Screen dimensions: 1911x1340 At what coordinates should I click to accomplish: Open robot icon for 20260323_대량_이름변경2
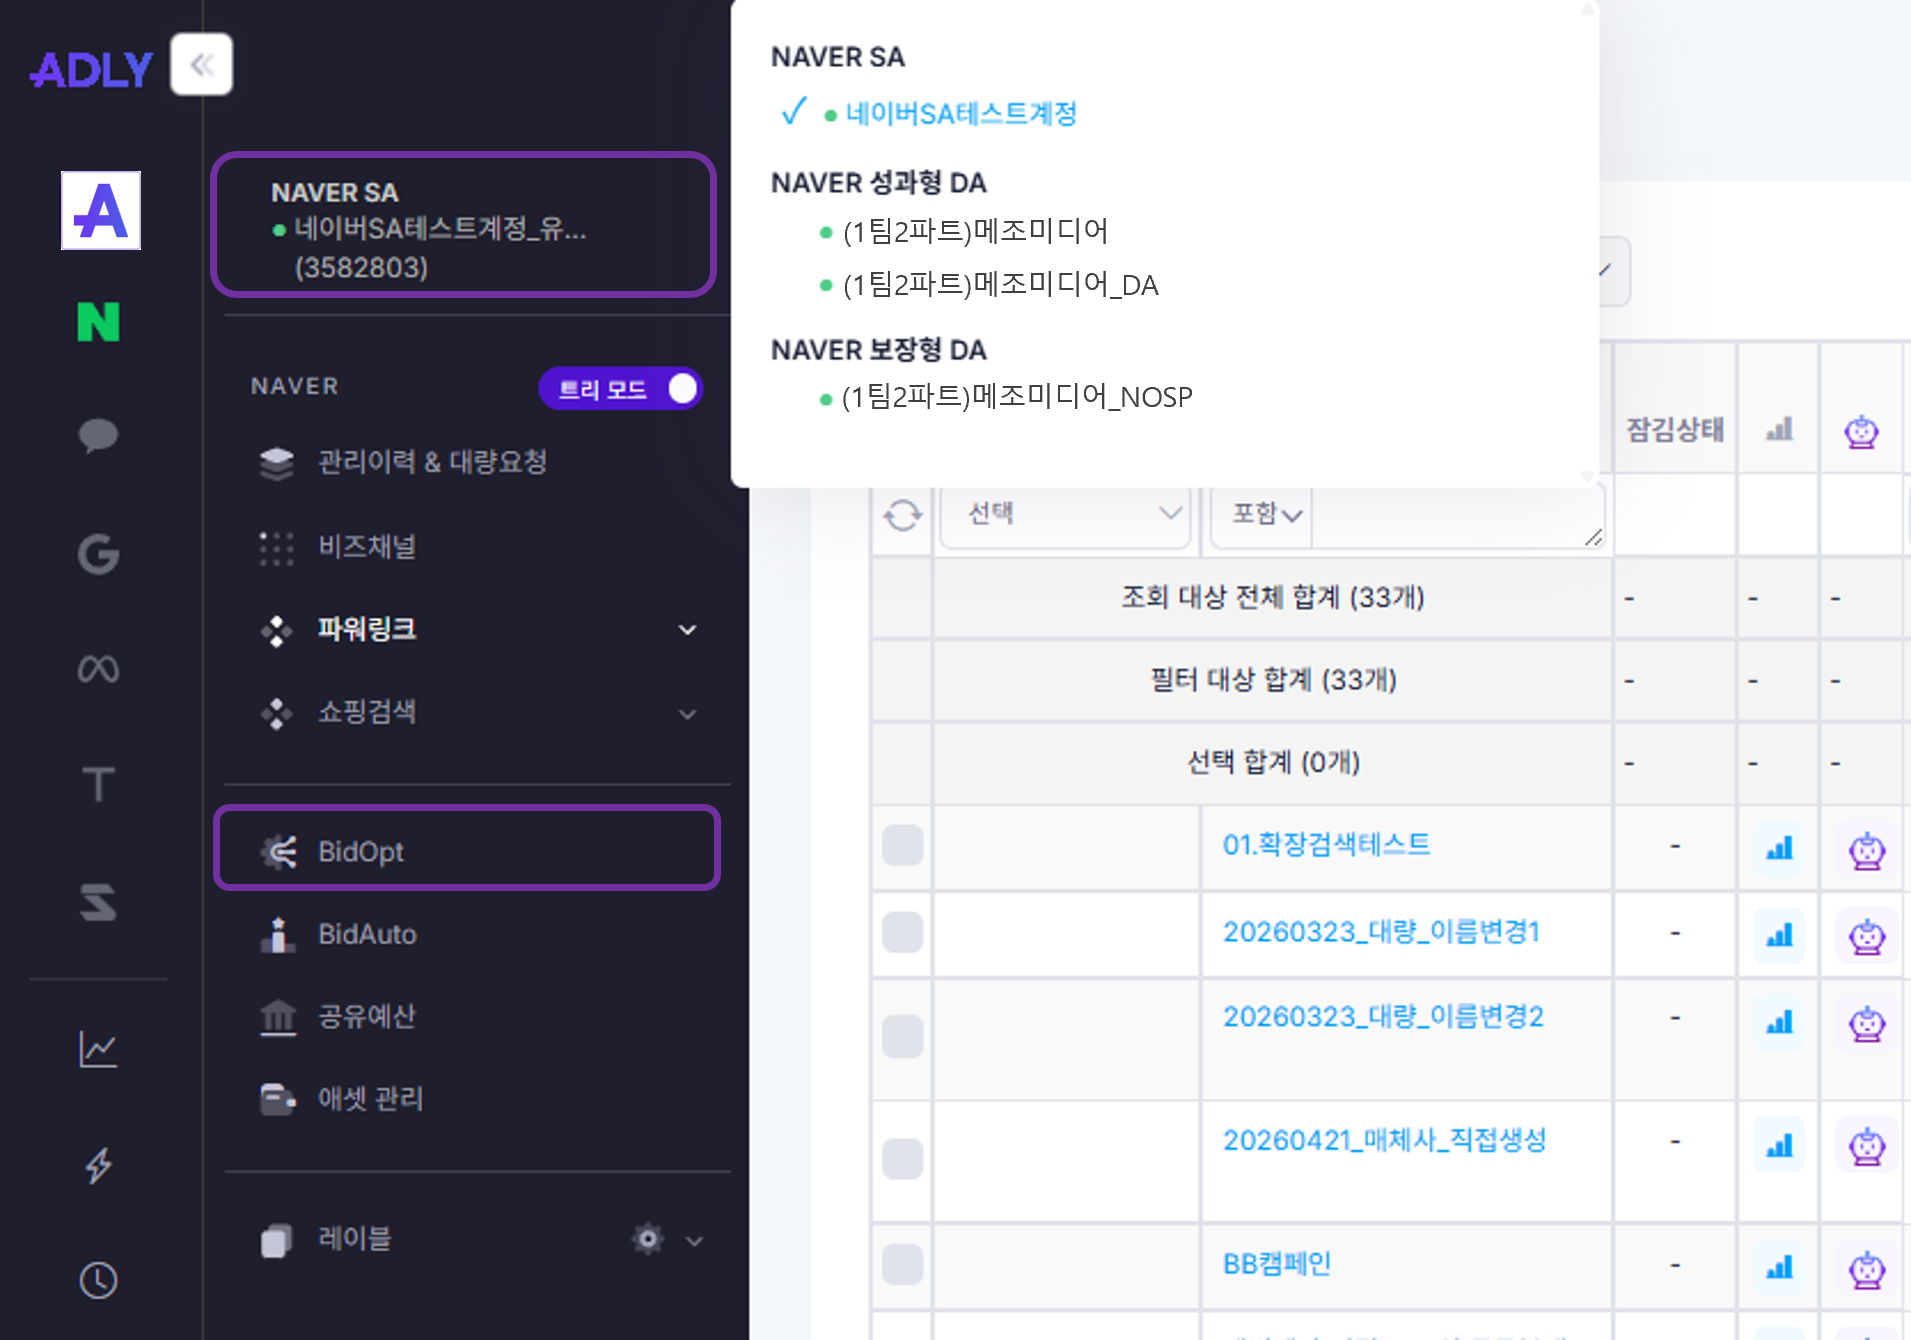click(x=1866, y=1024)
